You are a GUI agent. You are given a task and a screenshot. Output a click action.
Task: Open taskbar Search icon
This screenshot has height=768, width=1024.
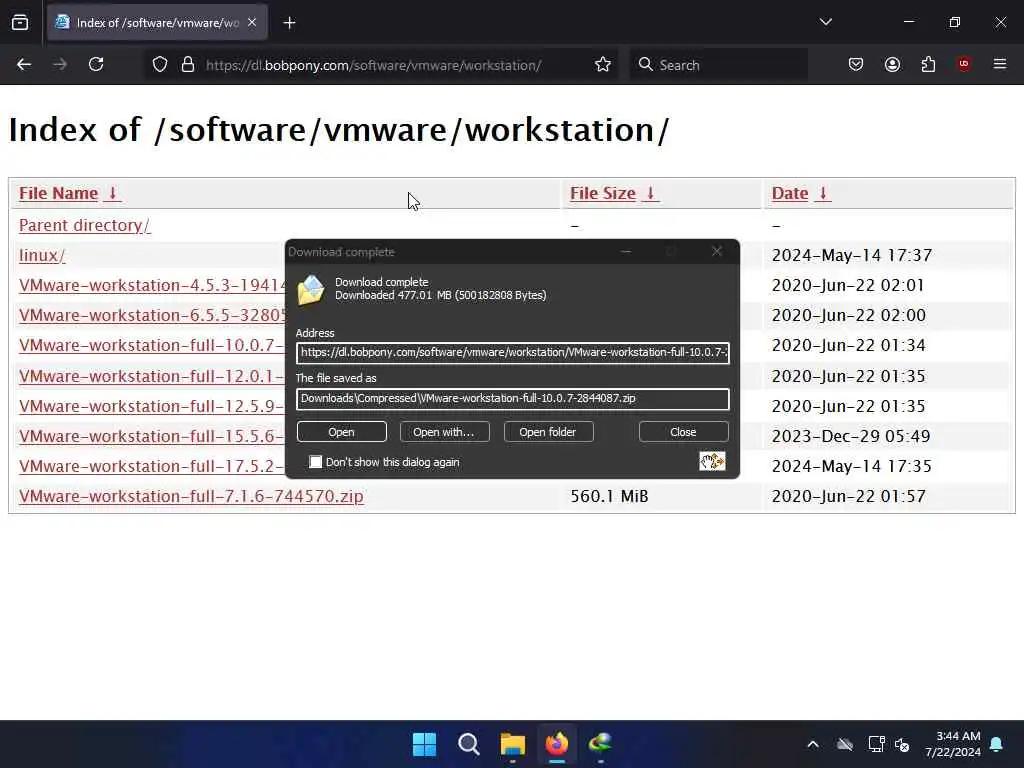click(x=468, y=744)
